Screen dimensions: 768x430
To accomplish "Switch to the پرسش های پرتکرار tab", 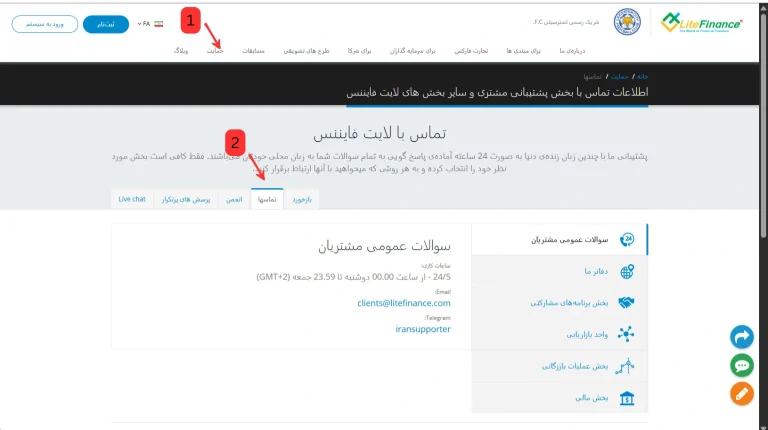I will pyautogui.click(x=186, y=199).
